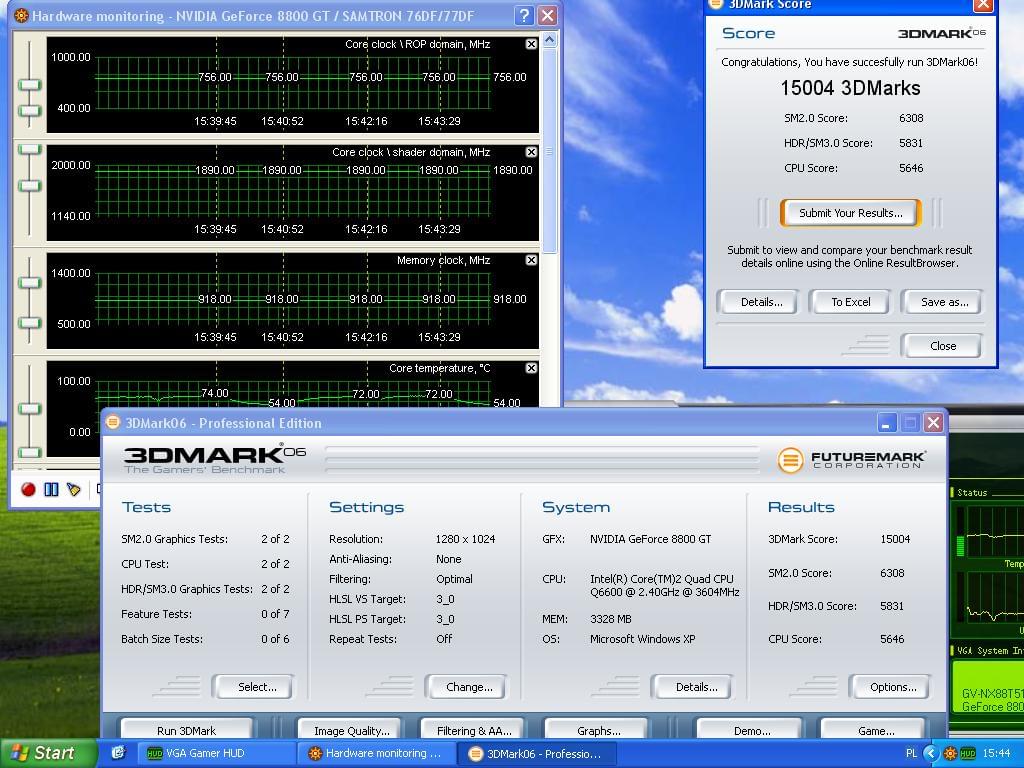Click Select under the Tests section
The width and height of the screenshot is (1024, 768).
pos(257,687)
